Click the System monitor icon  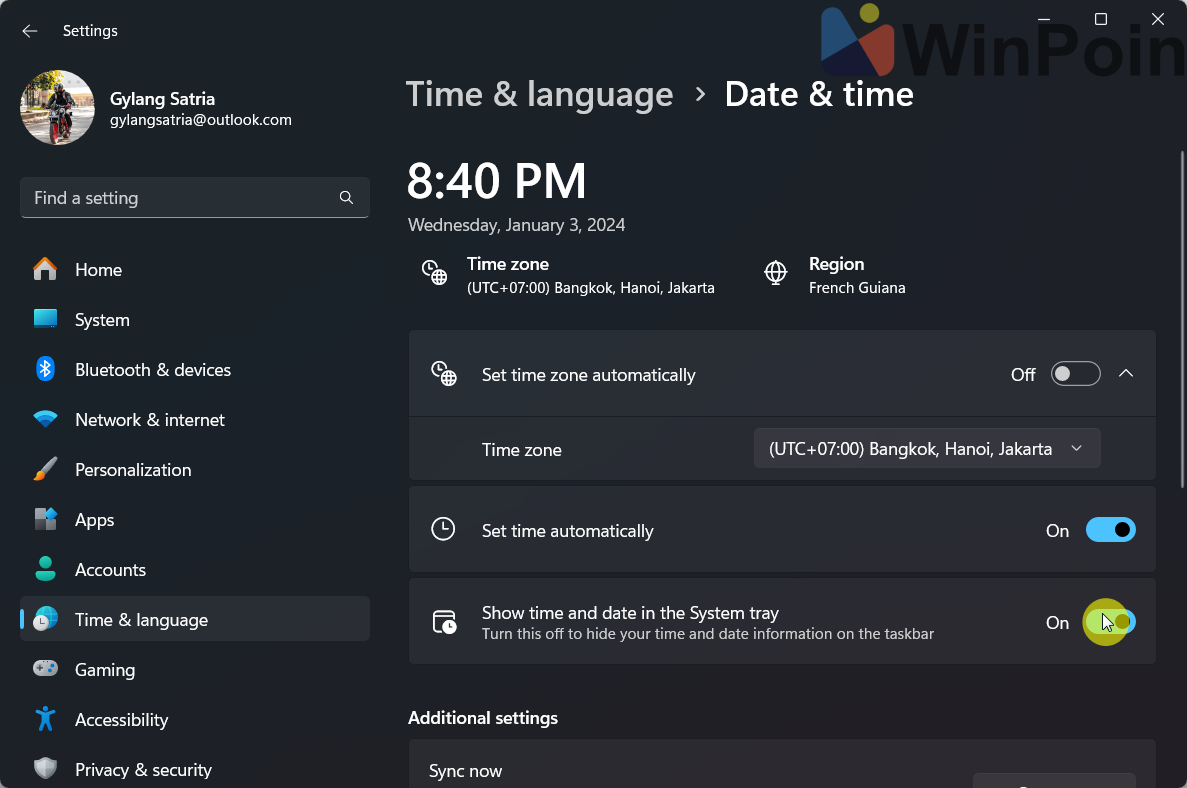click(x=45, y=319)
